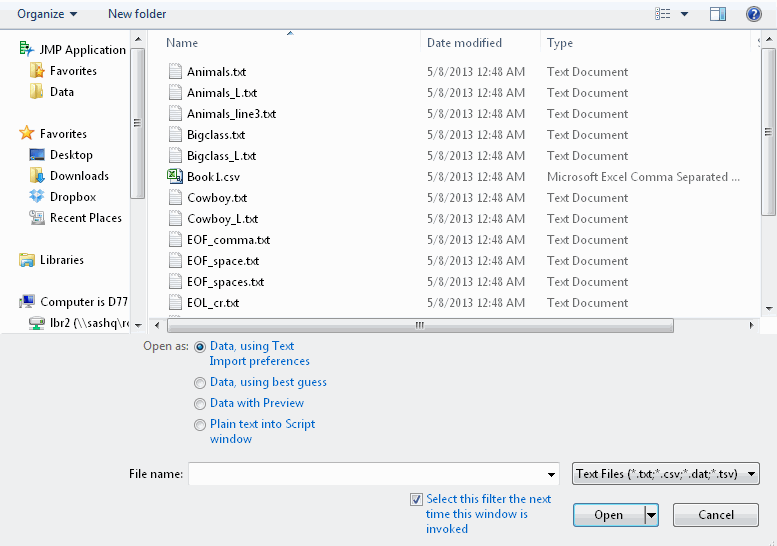Screen dimensions: 777x546
Task: Click the Animals_L.txt document icon
Action: pyautogui.click(x=175, y=92)
